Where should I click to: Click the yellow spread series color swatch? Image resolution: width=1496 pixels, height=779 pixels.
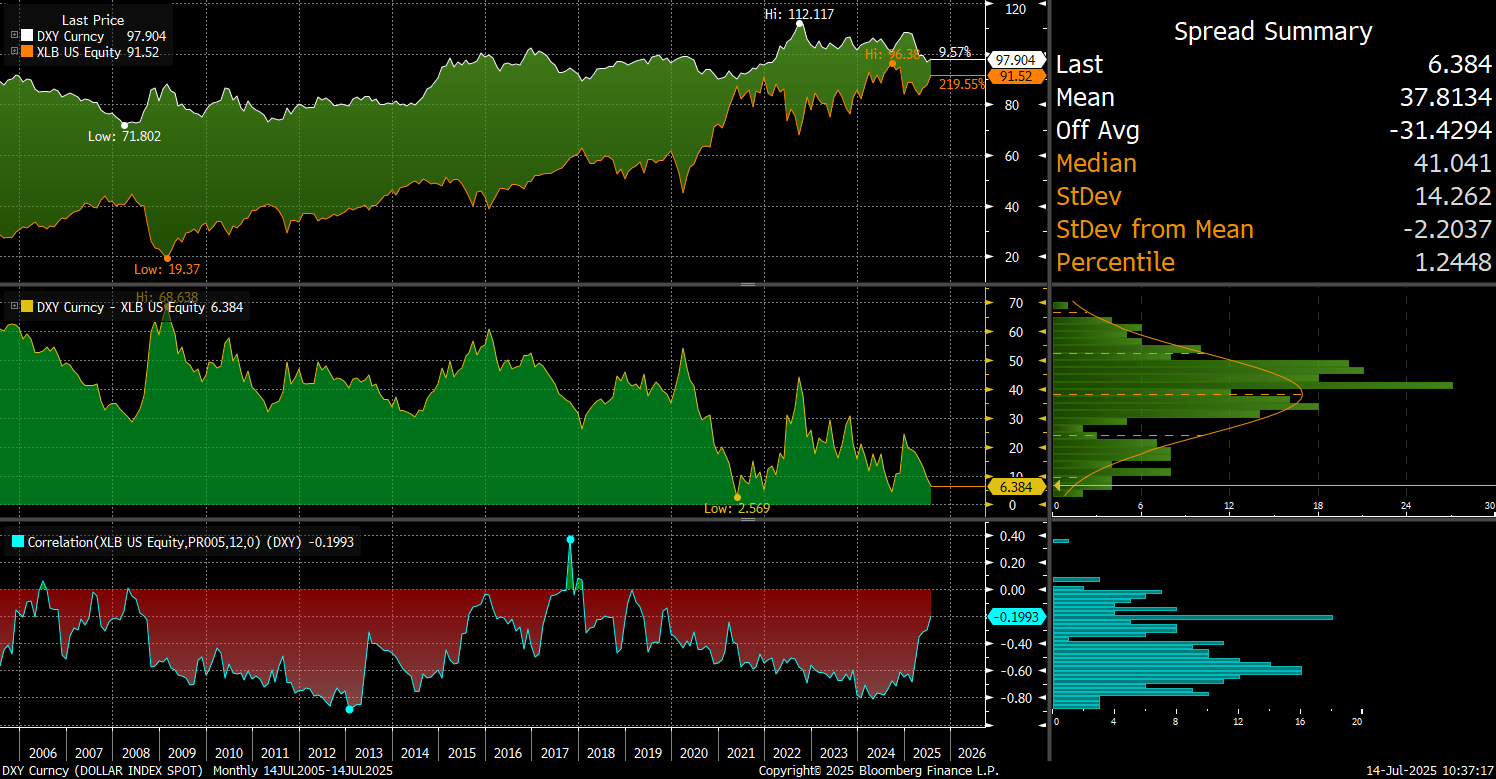click(27, 307)
